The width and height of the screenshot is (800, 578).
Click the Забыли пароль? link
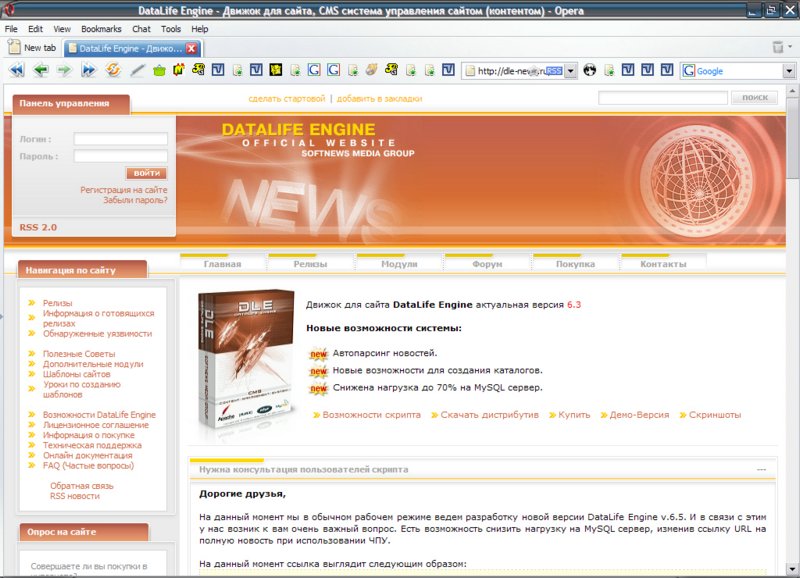click(135, 200)
